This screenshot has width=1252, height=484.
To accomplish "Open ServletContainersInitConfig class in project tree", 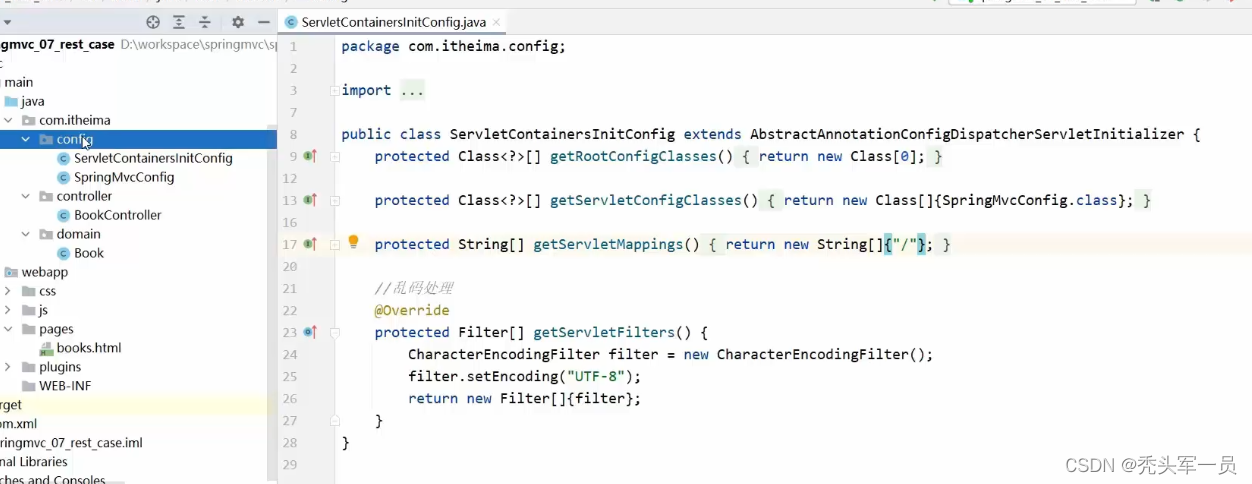I will (153, 158).
